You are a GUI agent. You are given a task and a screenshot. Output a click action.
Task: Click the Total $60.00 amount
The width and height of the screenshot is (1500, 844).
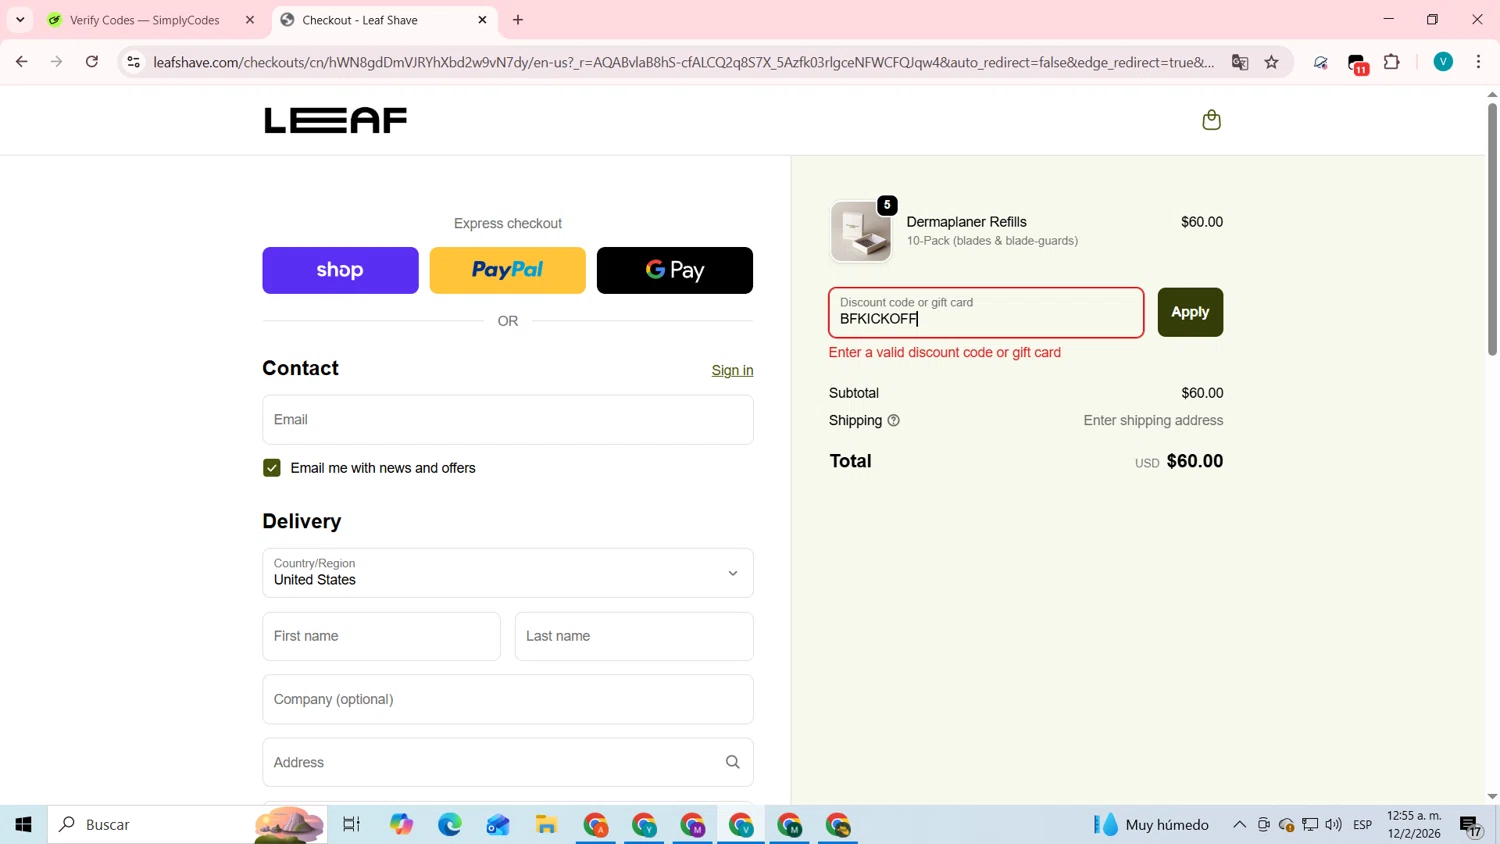coord(1194,461)
